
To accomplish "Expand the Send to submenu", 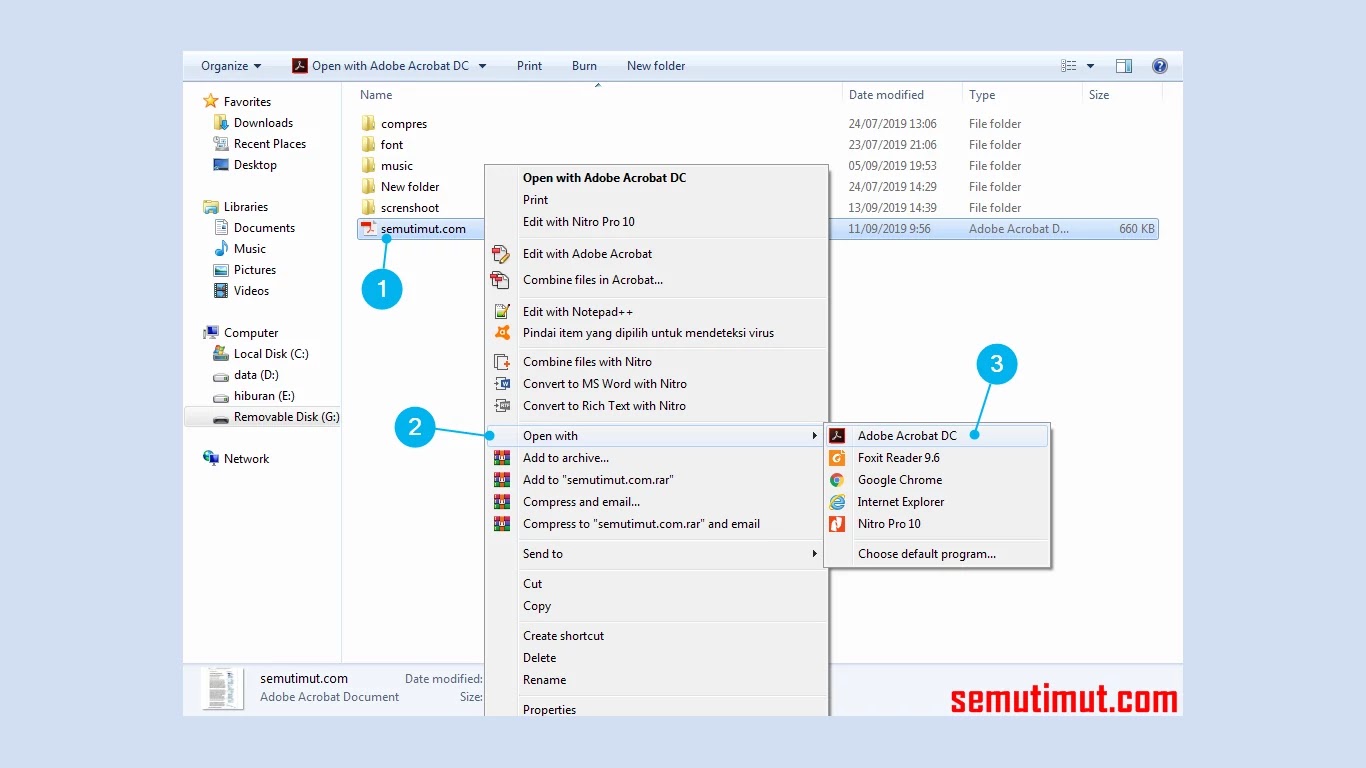I will coord(657,554).
